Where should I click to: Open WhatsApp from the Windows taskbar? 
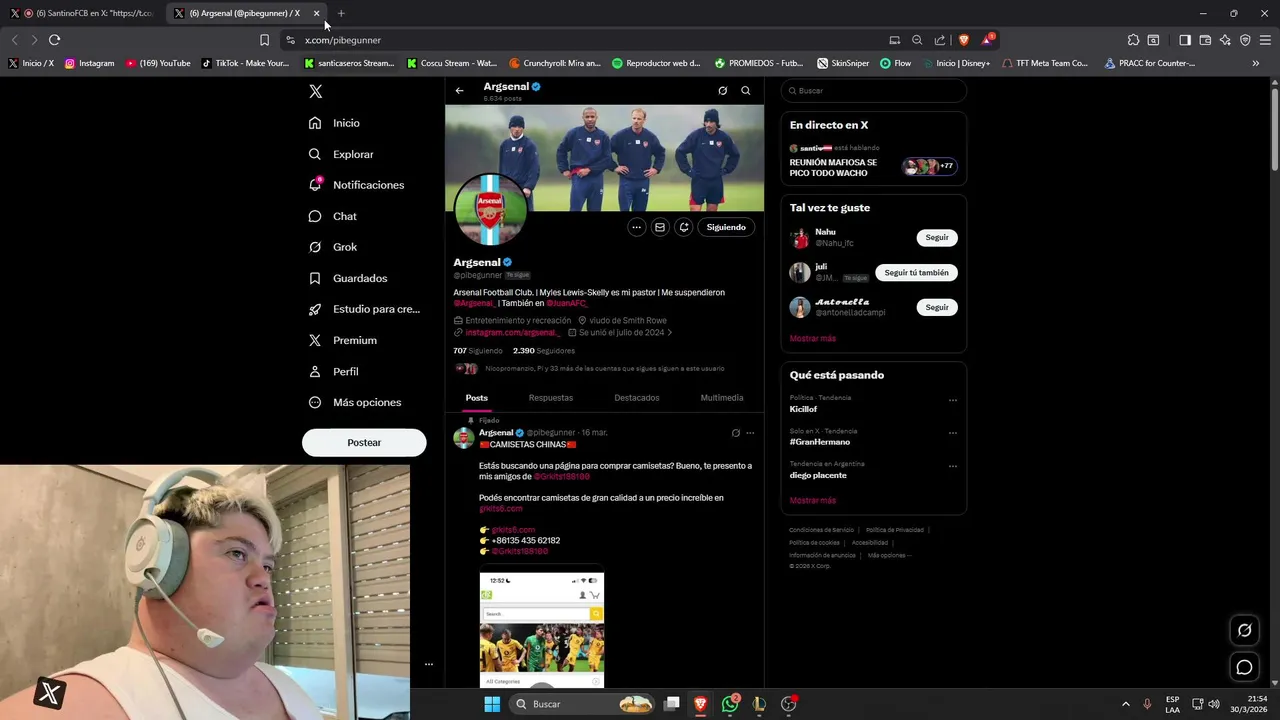(x=730, y=704)
